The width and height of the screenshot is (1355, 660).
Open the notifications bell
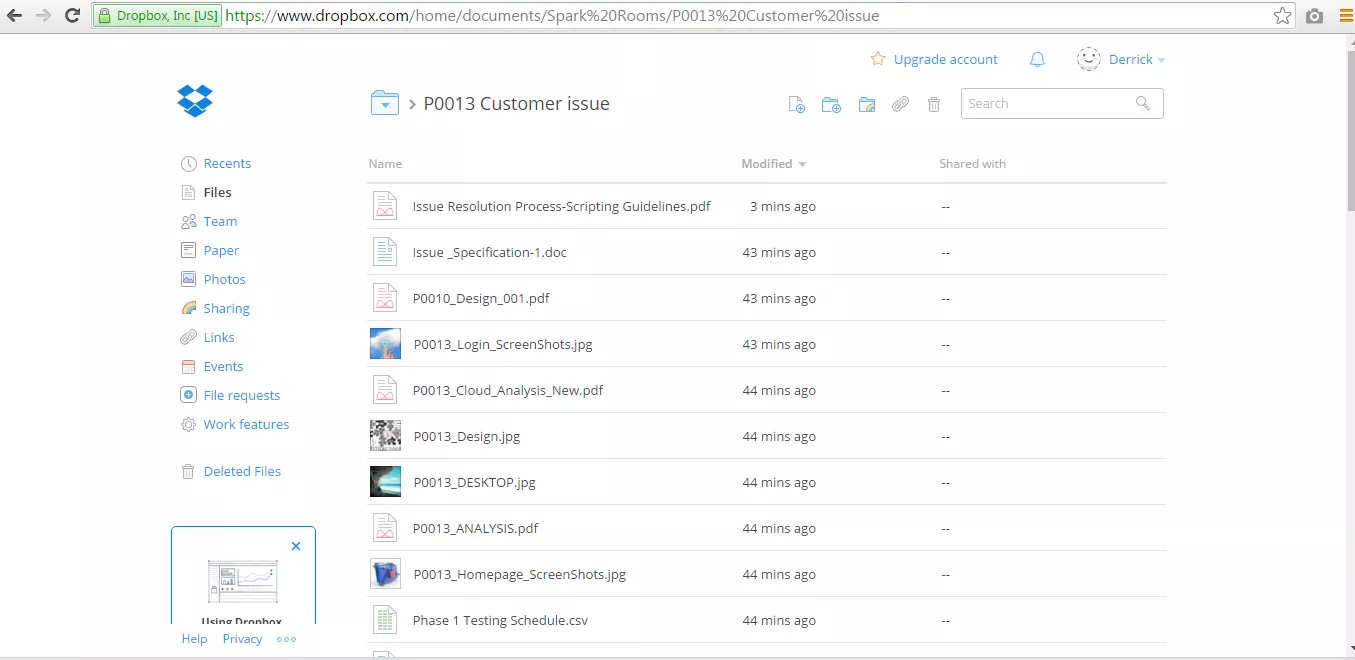coord(1037,59)
